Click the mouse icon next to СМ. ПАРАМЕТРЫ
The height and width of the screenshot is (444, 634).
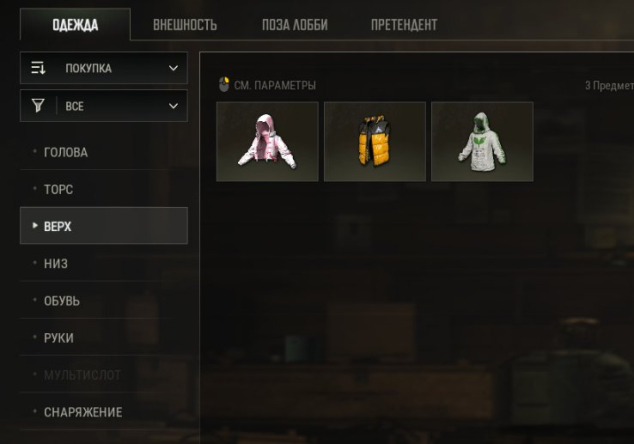coord(224,85)
